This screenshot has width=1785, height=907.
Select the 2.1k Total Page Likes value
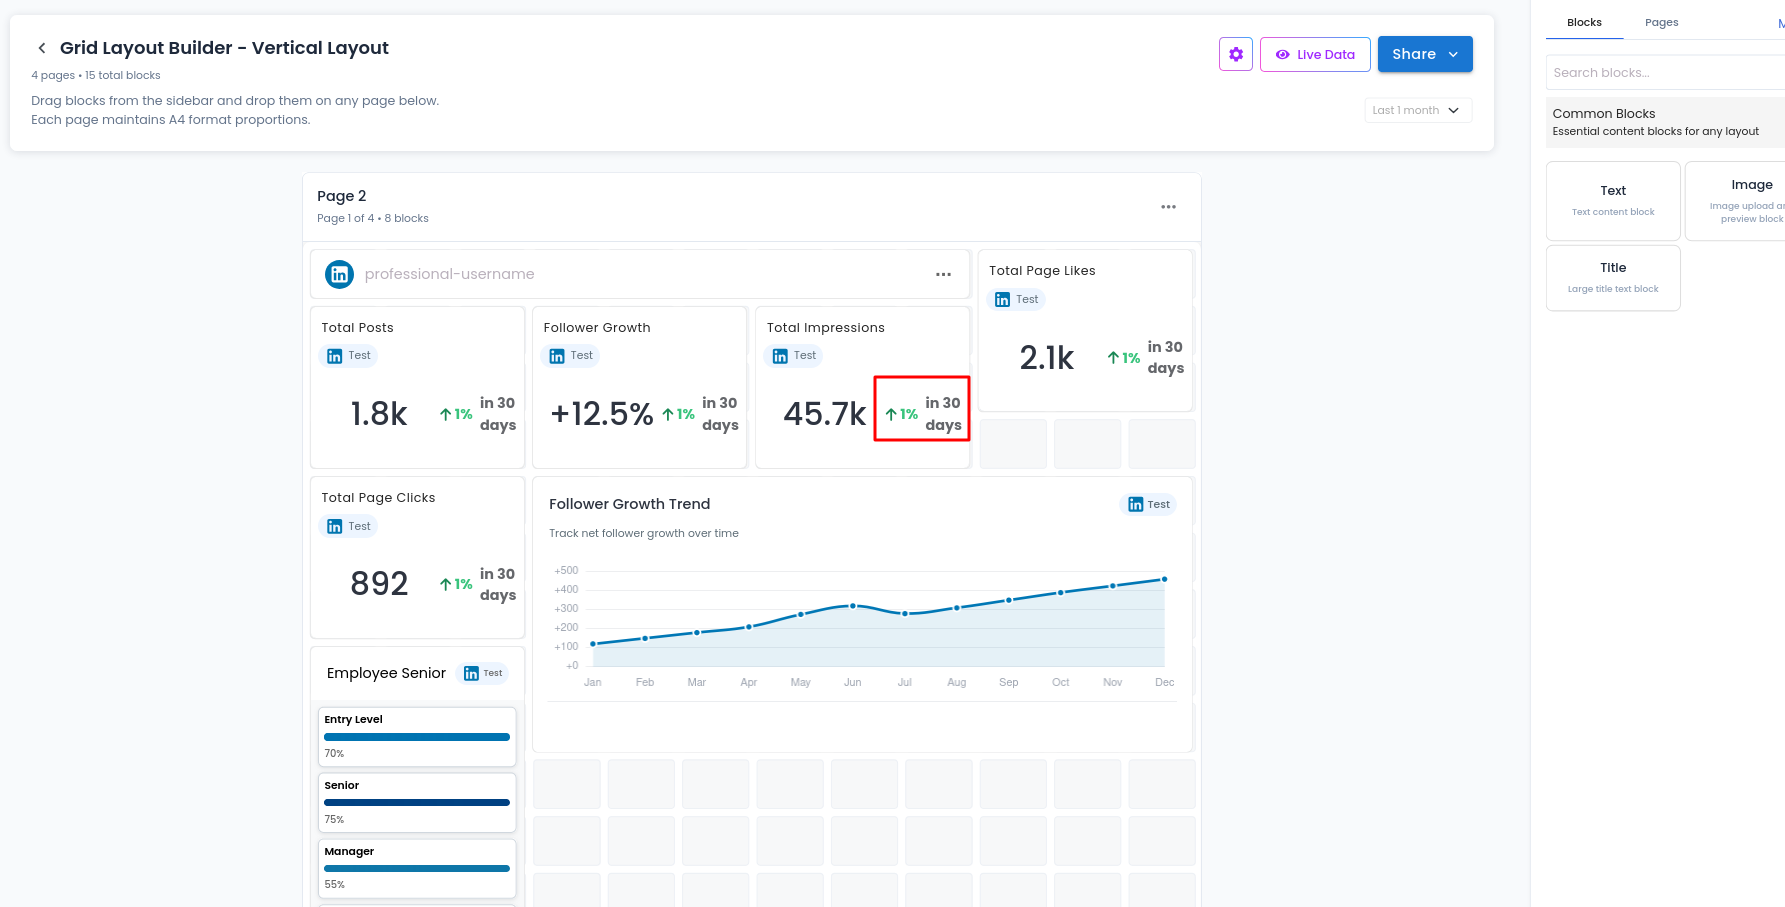point(1047,357)
